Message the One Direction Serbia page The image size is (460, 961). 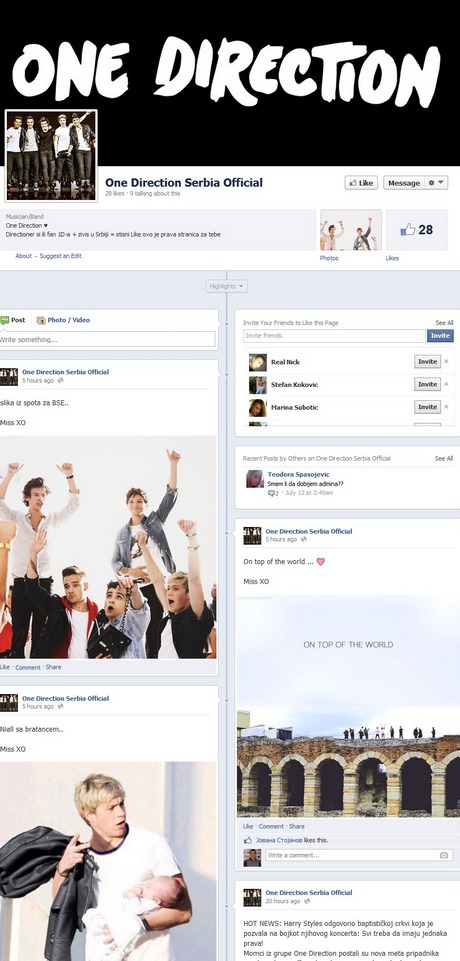pyautogui.click(x=404, y=183)
